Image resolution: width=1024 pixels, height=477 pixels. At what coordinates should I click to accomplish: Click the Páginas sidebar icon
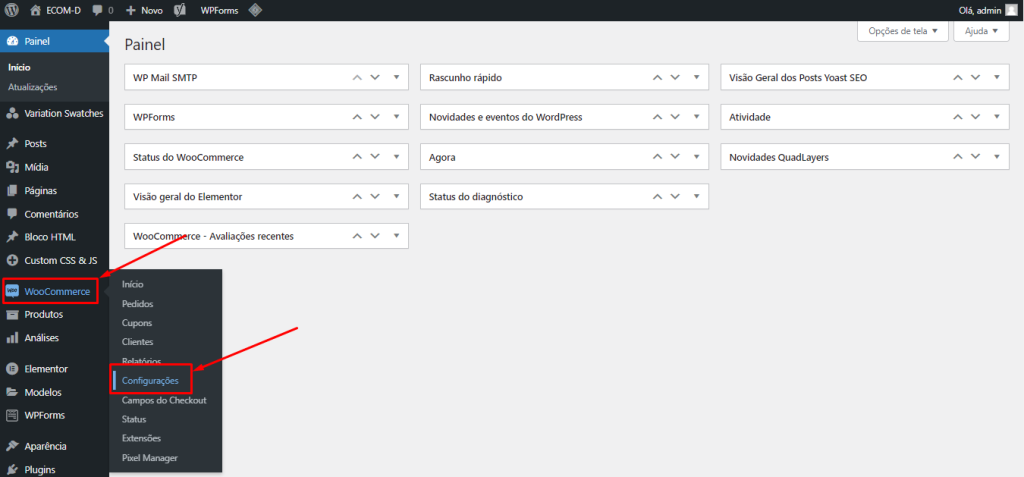point(12,191)
